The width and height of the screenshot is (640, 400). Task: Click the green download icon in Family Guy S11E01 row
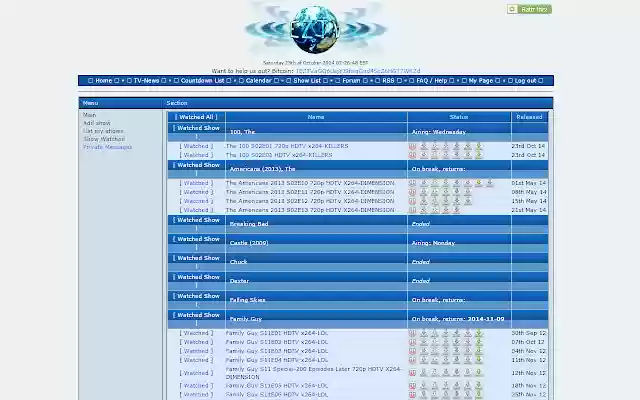478,333
